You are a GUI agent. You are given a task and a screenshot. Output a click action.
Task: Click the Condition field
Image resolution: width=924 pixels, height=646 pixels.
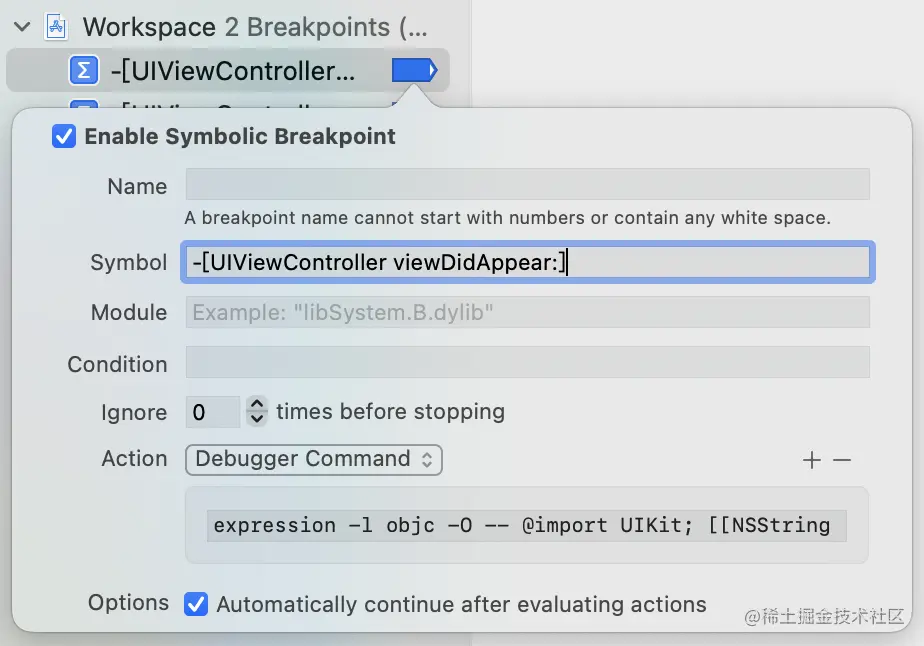tap(527, 362)
